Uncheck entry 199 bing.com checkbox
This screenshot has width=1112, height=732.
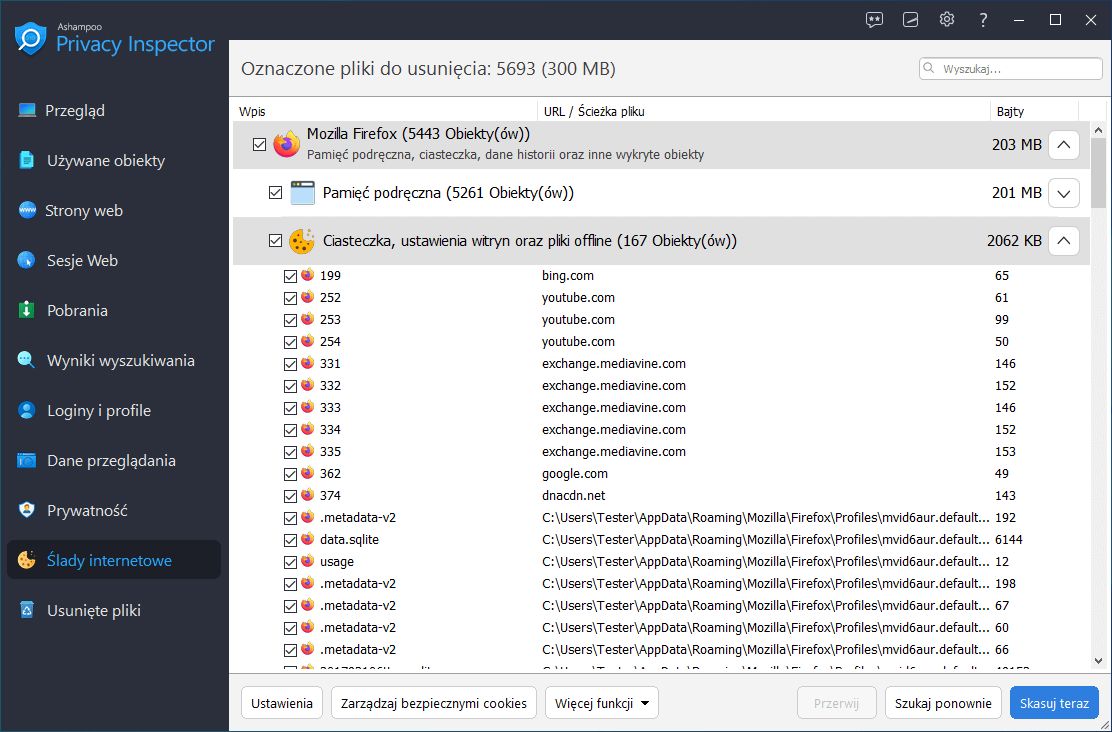point(290,276)
